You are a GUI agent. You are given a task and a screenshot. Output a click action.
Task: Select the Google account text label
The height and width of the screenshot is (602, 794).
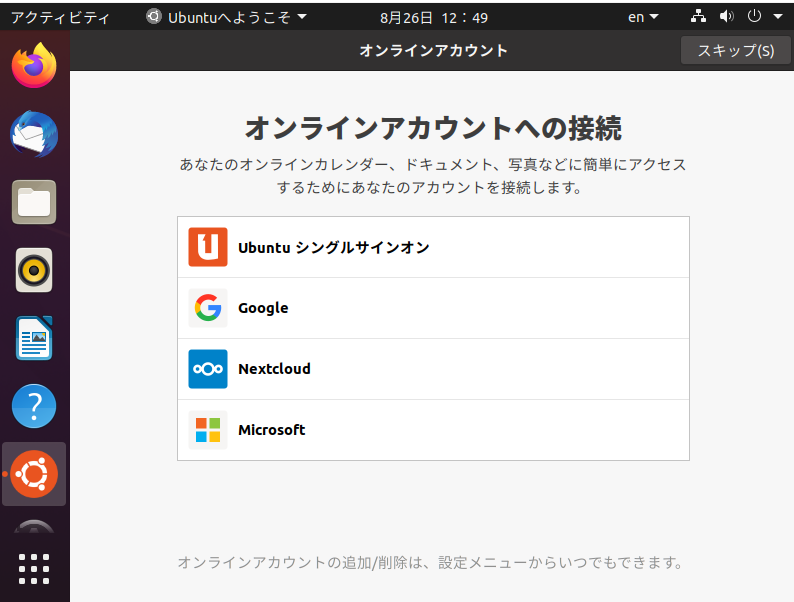[x=263, y=308]
